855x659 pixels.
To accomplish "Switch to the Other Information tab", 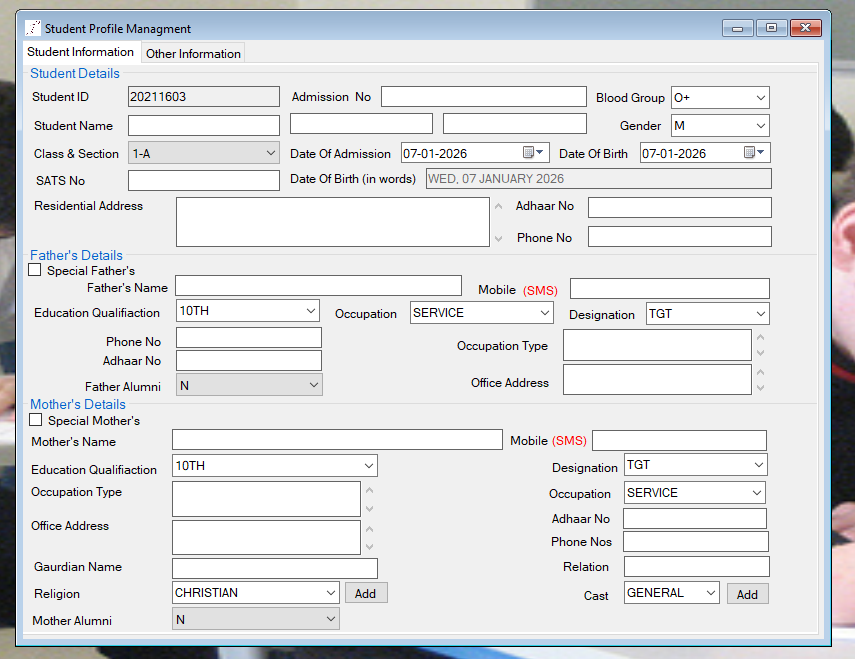I will tap(192, 52).
